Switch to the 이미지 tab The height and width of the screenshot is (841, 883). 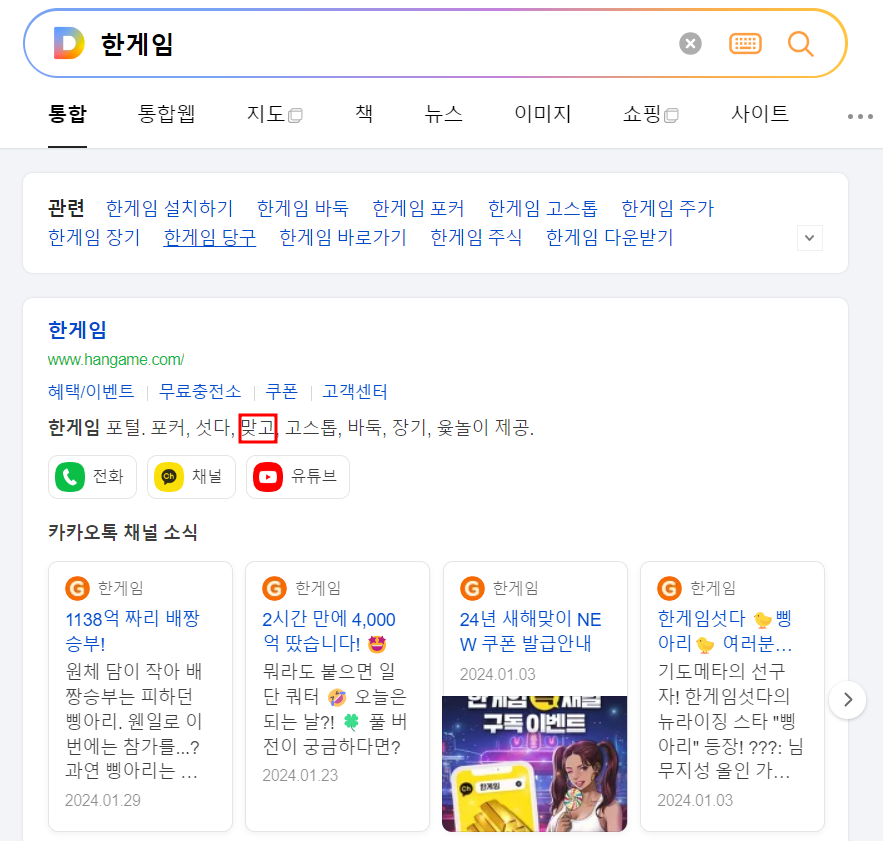point(542,114)
